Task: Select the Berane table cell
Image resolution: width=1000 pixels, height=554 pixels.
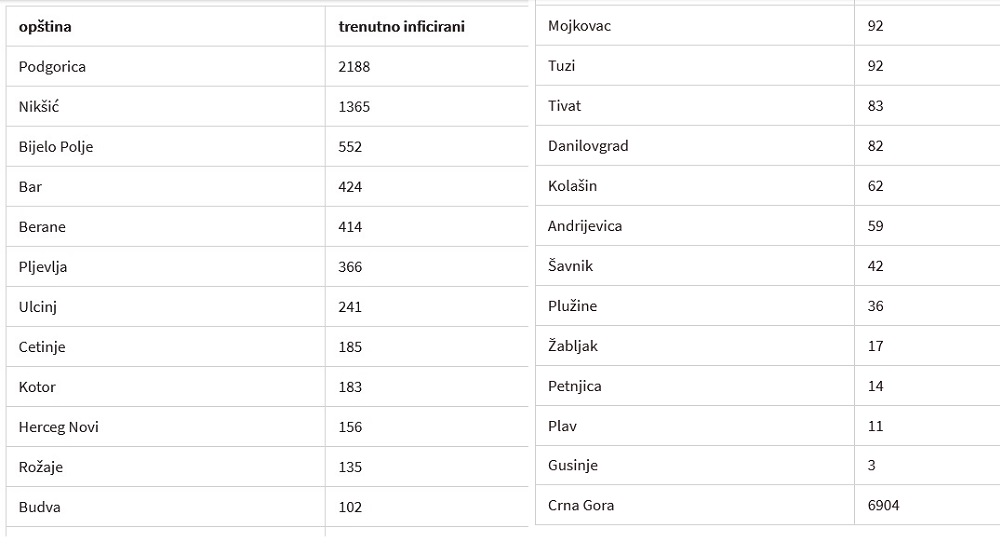Action: coord(166,226)
